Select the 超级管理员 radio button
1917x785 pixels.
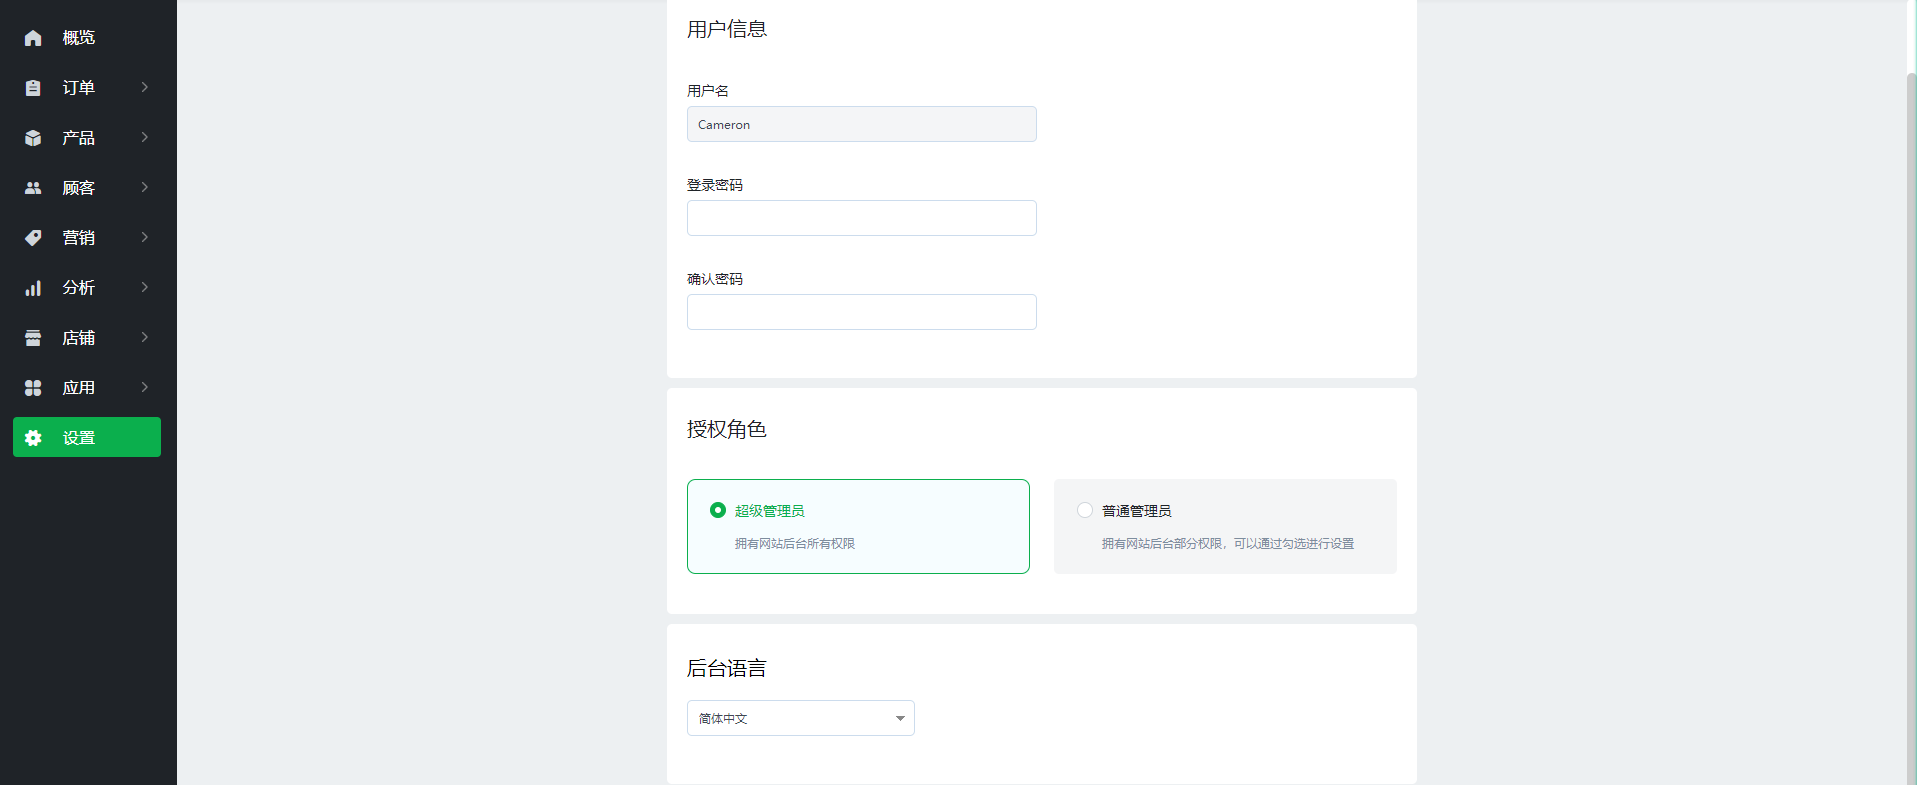[718, 510]
